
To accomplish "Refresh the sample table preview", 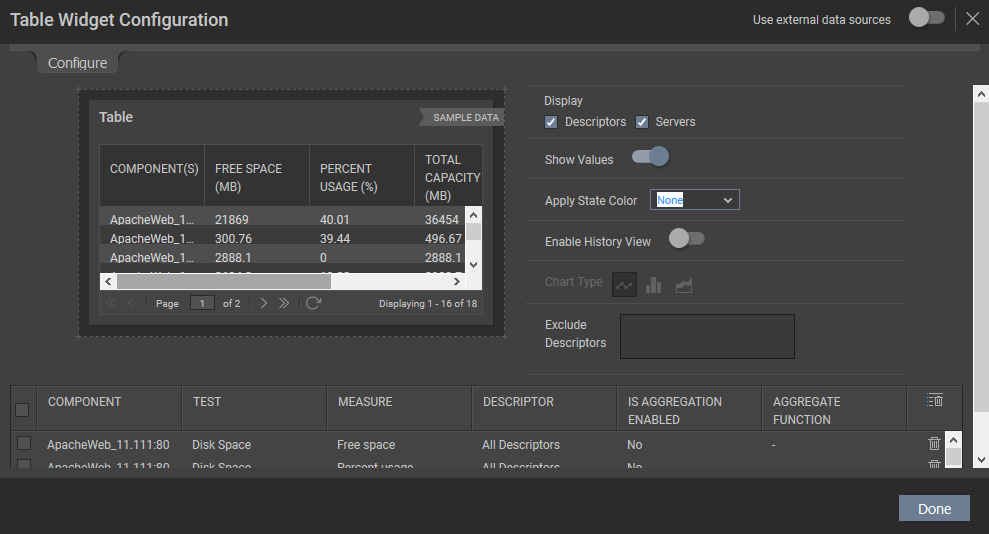I will pyautogui.click(x=313, y=303).
